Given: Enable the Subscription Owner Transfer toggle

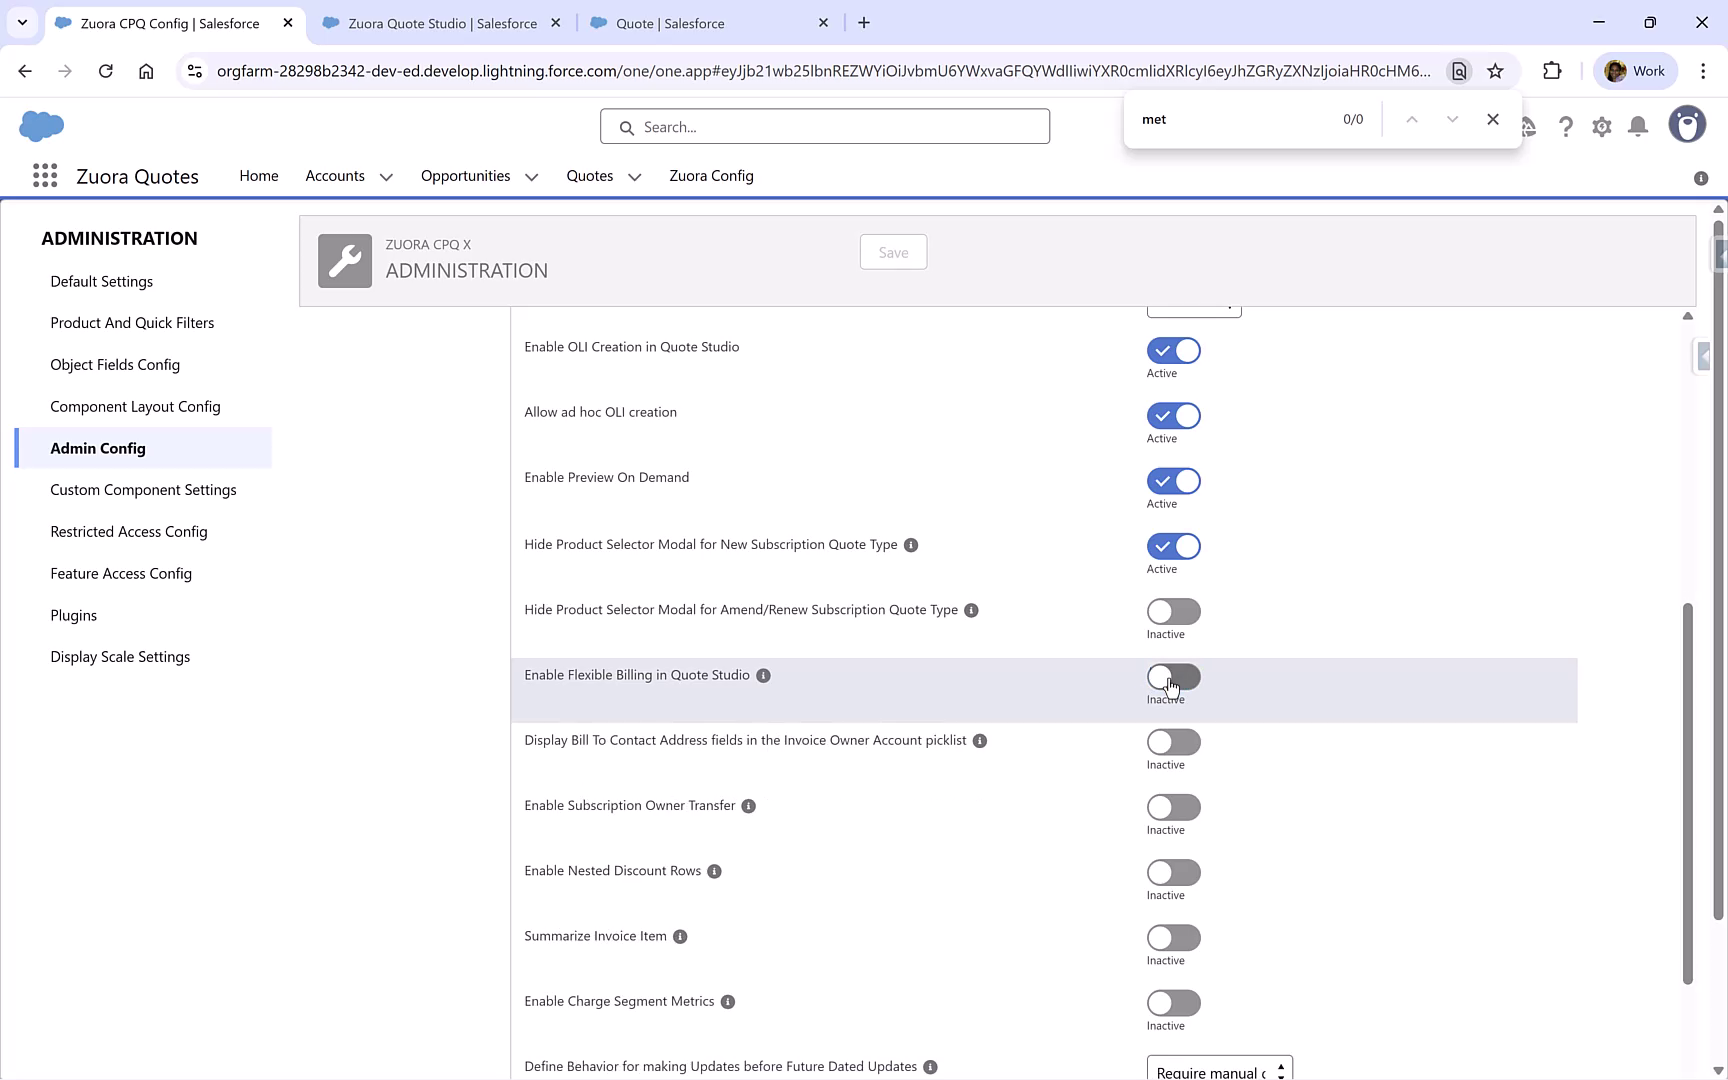Looking at the screenshot, I should pyautogui.click(x=1173, y=808).
